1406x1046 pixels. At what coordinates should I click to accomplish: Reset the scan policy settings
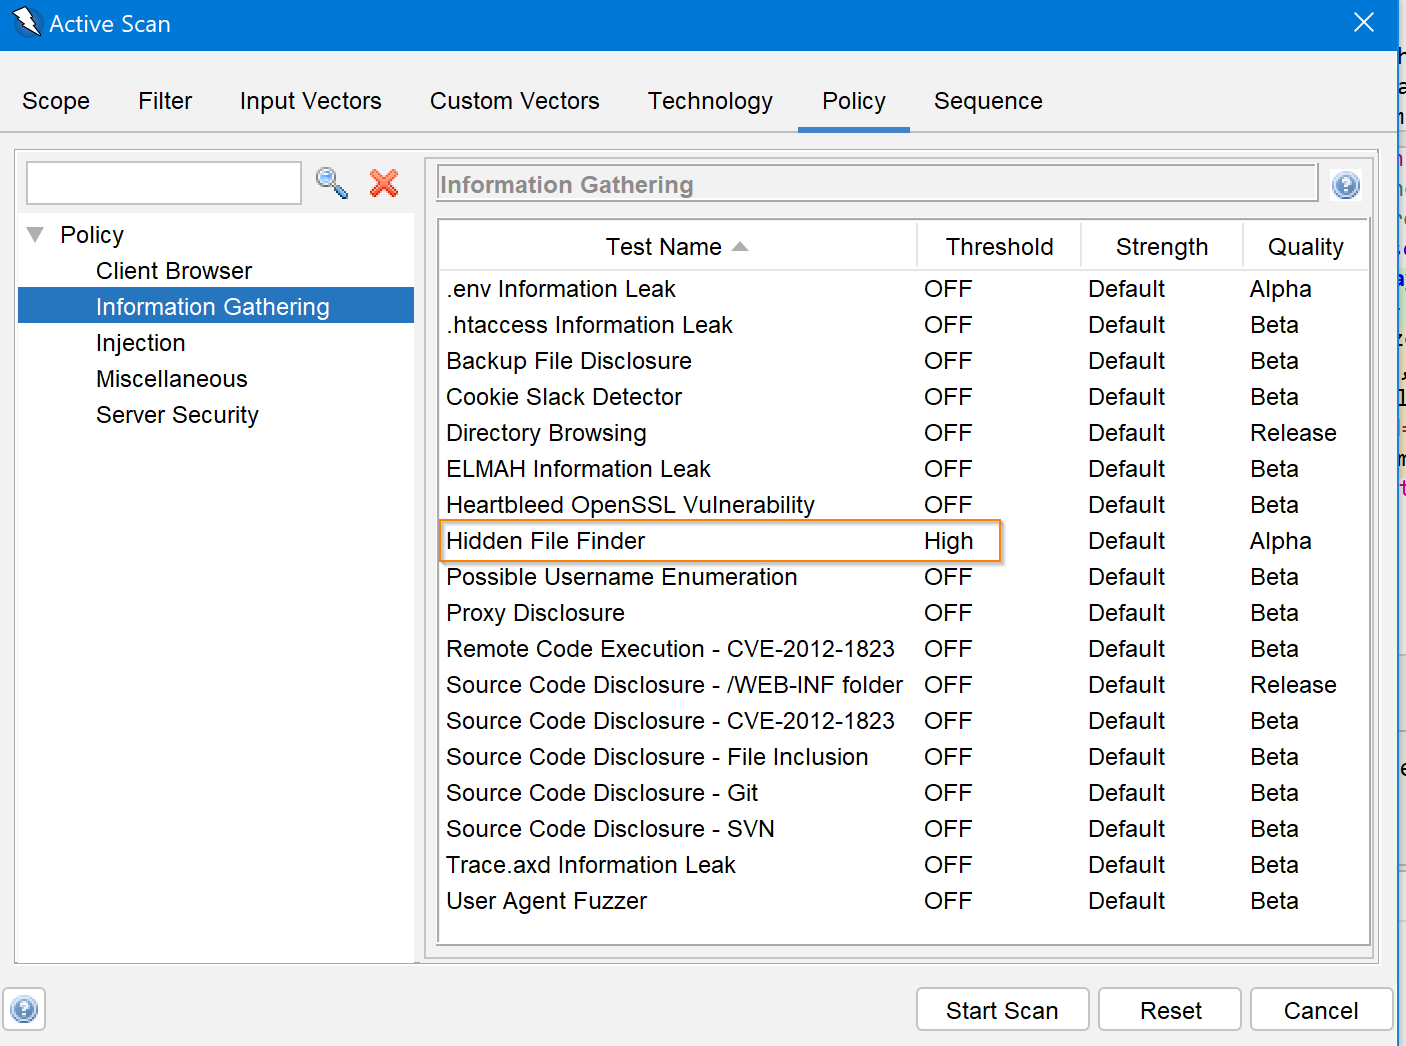click(x=1169, y=1009)
